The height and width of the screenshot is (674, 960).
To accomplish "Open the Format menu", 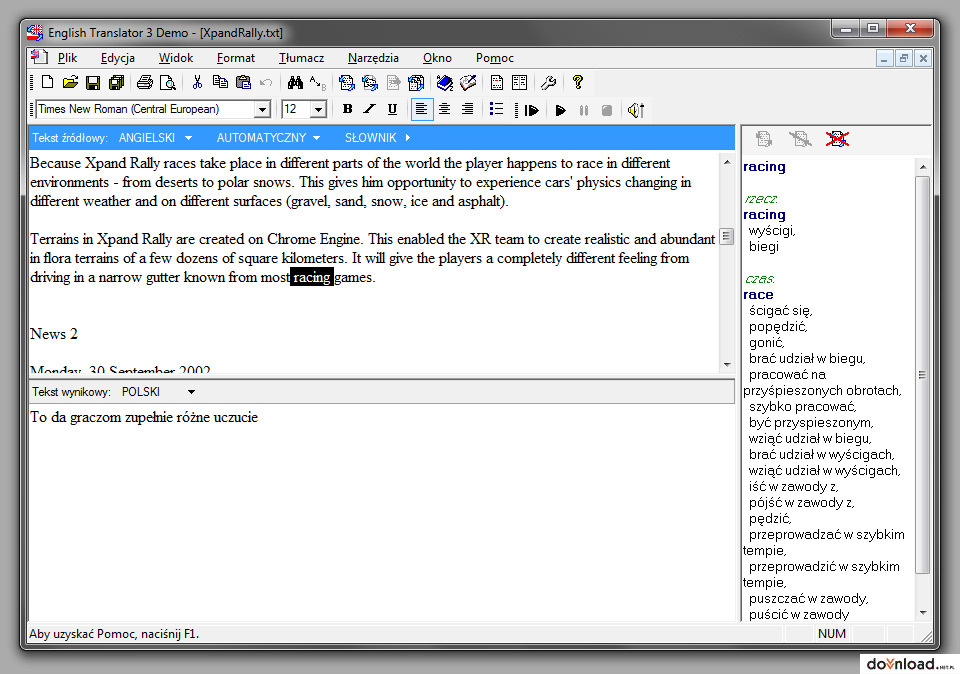I will (x=236, y=58).
